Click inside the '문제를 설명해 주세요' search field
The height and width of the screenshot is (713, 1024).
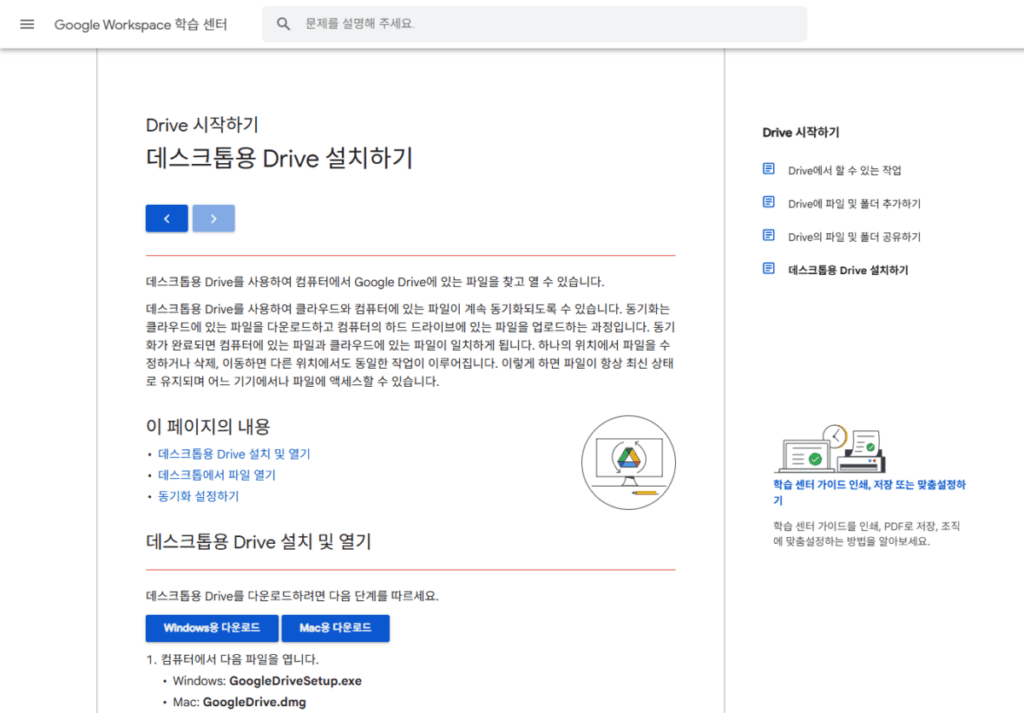coord(450,23)
